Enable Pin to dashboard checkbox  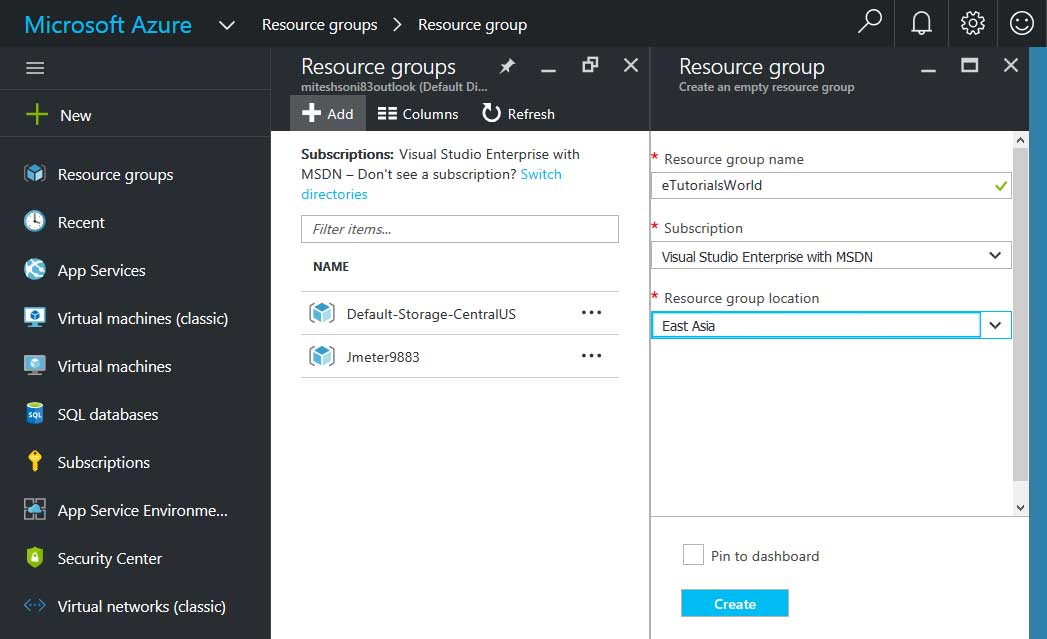tap(693, 555)
